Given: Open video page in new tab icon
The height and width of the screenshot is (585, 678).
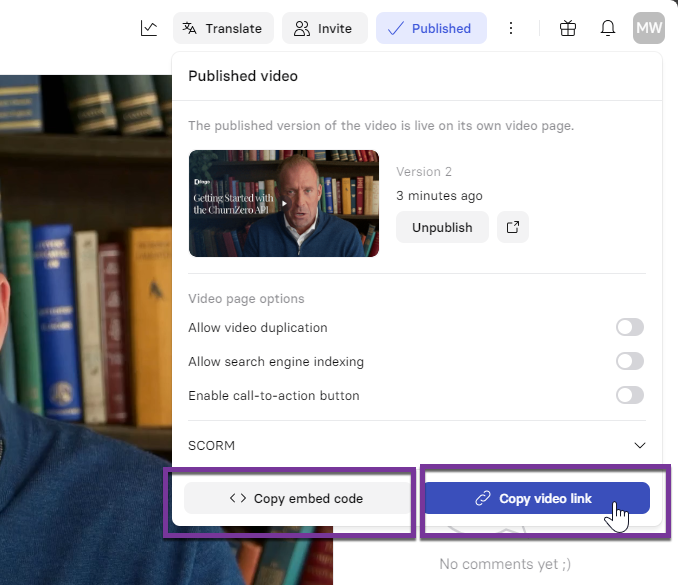Looking at the screenshot, I should pos(513,227).
